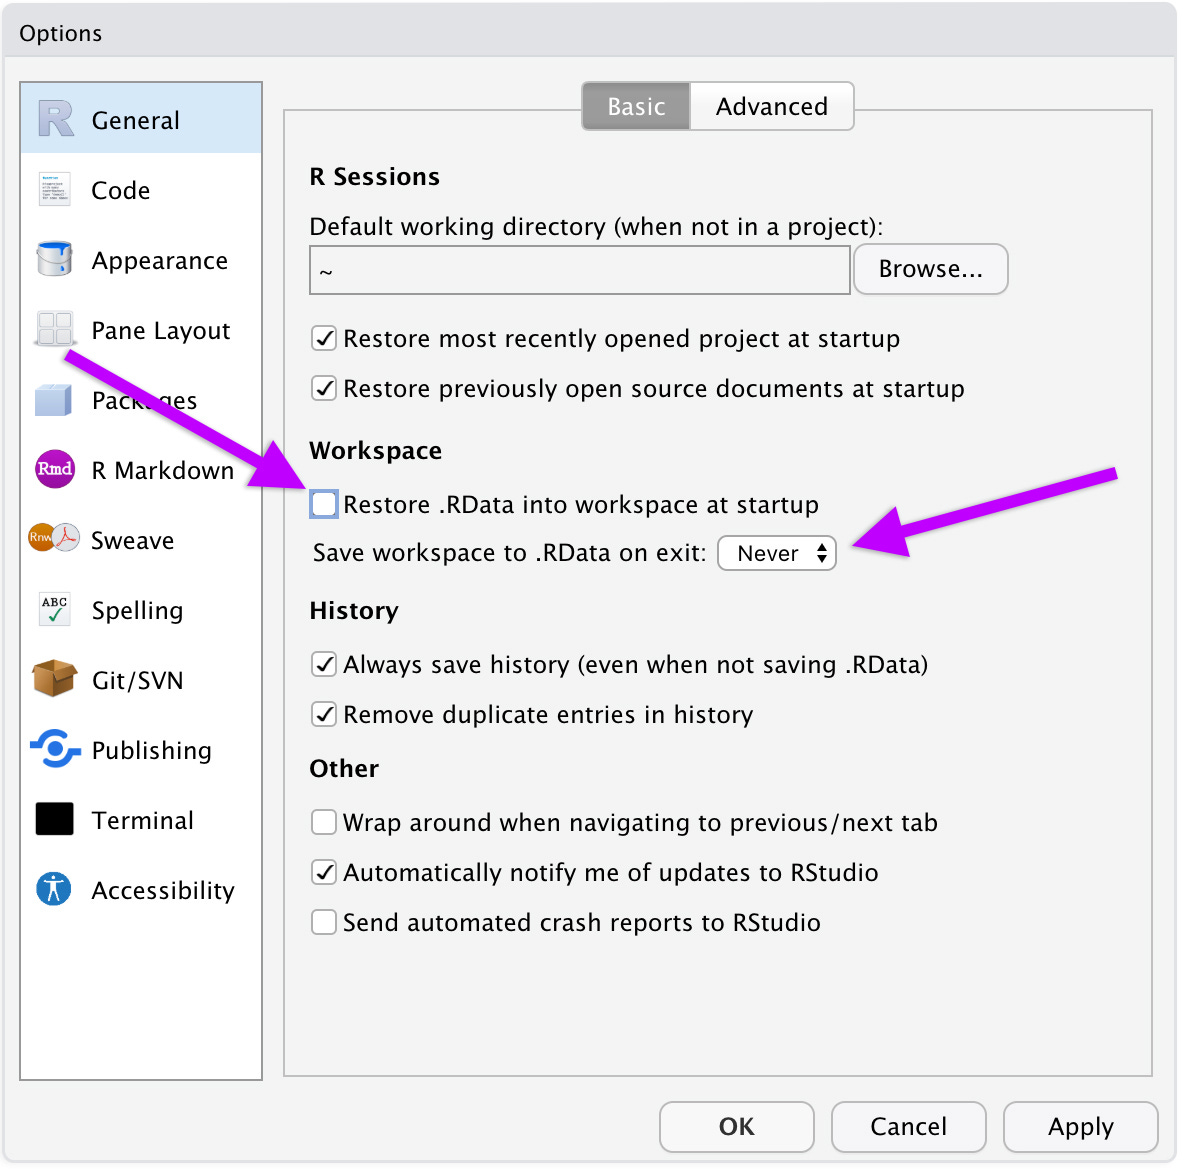This screenshot has width=1188, height=1172.
Task: Select the Sweave category
Action: pos(141,539)
